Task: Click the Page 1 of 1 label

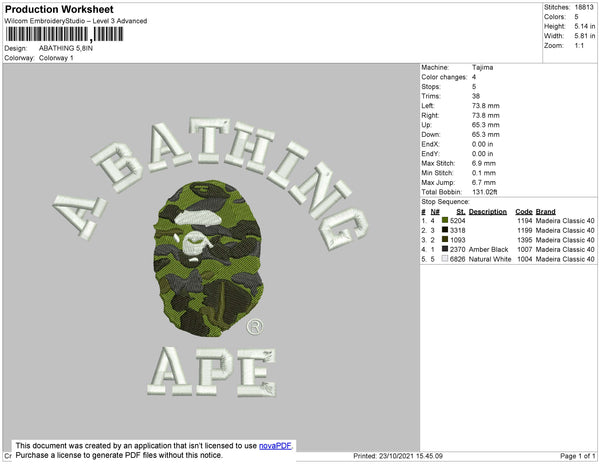Action: tap(578, 456)
